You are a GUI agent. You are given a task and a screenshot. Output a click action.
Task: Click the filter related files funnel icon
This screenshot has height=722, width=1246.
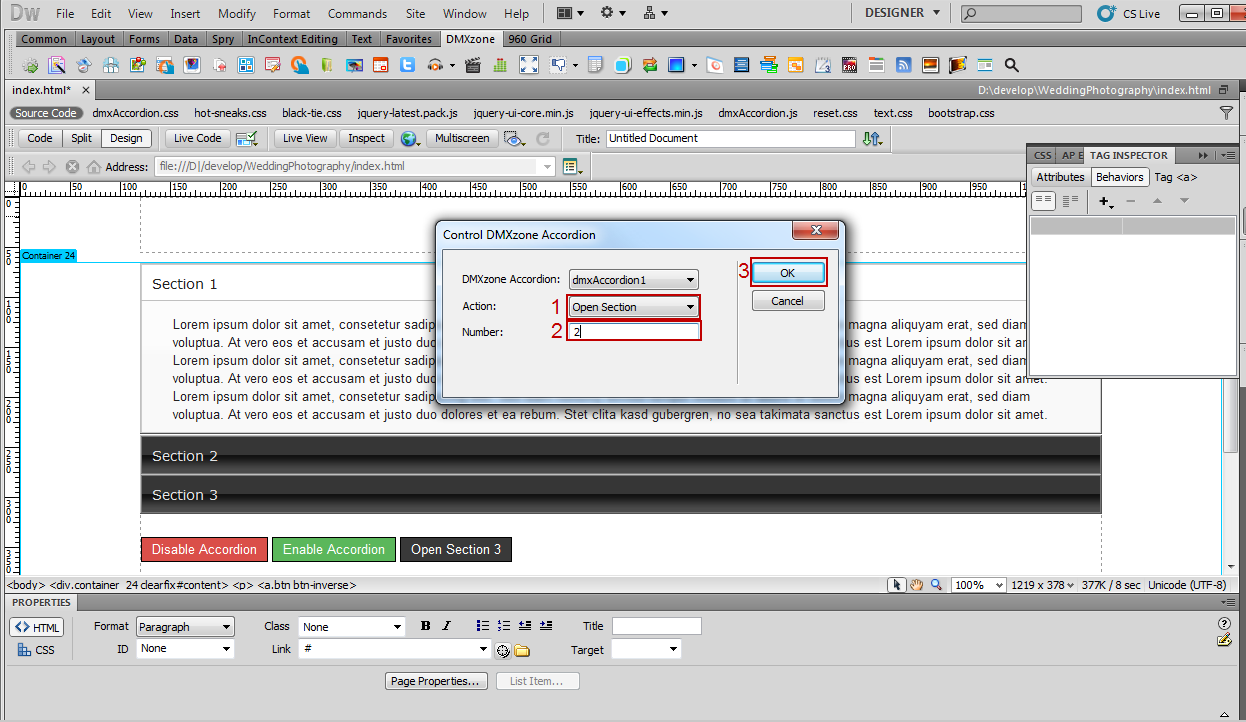pos(1227,113)
